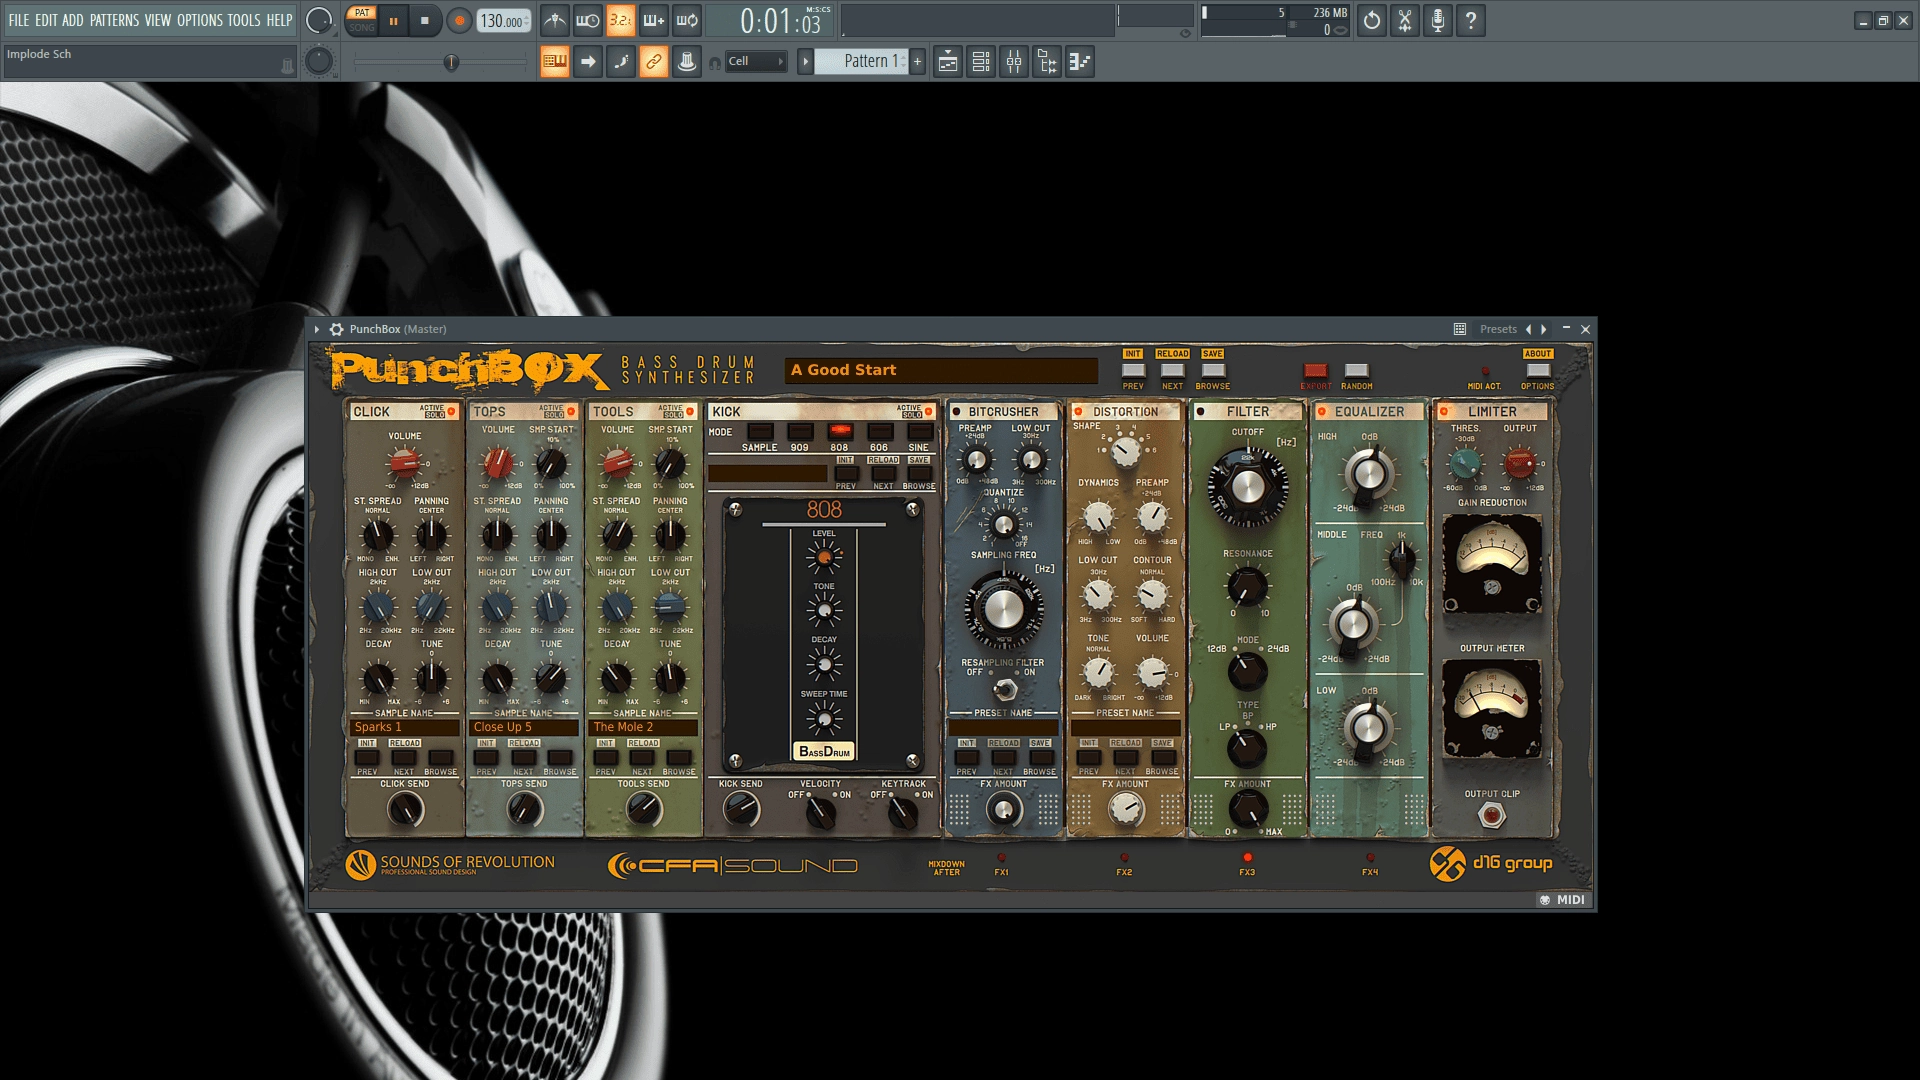Toggle the overdub recording icon
1920x1080 pixels.
tap(654, 20)
